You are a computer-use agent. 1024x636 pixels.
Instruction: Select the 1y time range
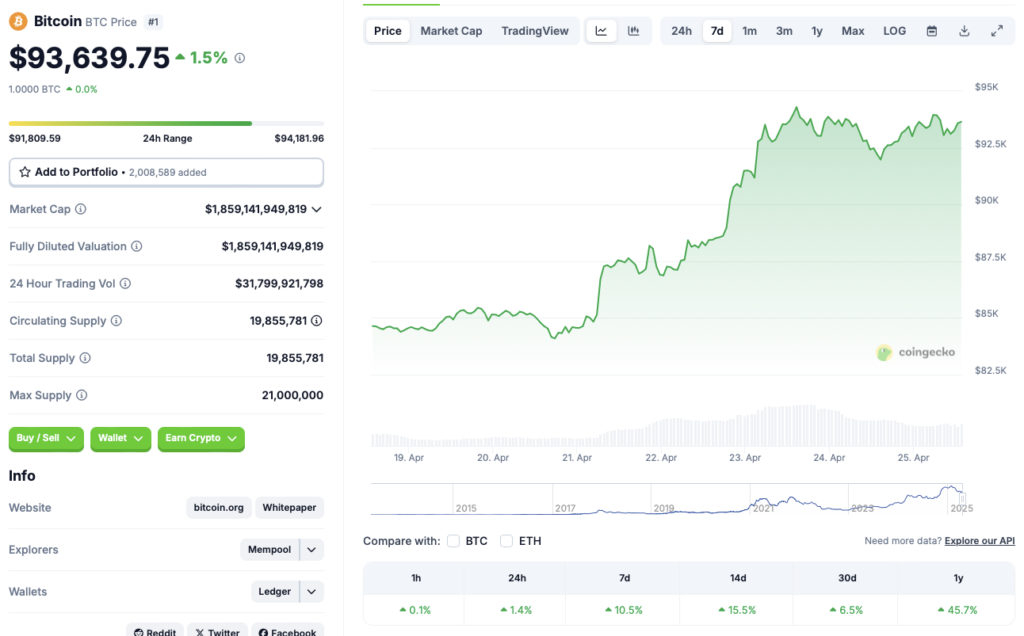(x=817, y=31)
